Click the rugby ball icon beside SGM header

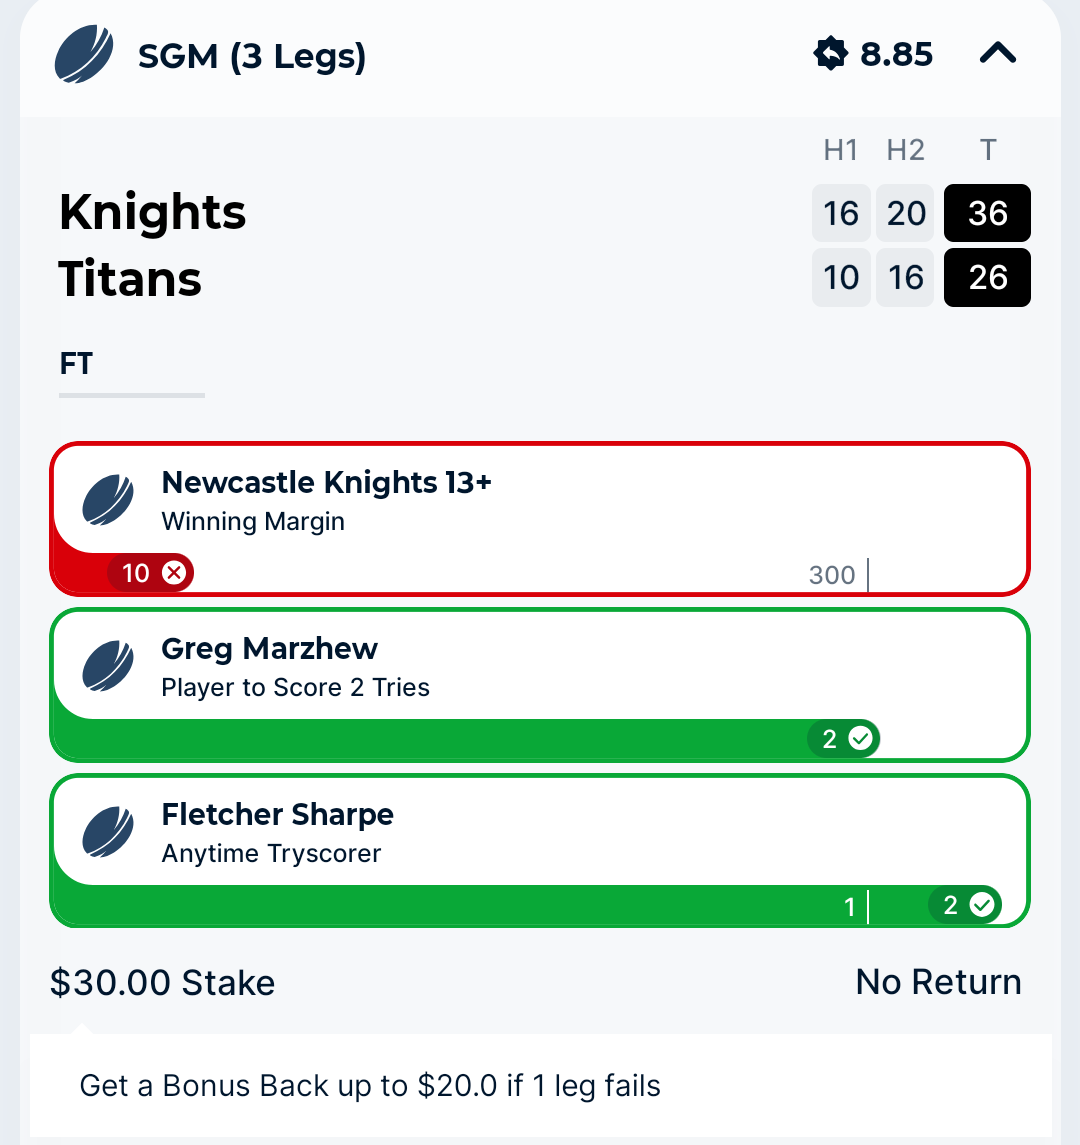click(x=84, y=55)
